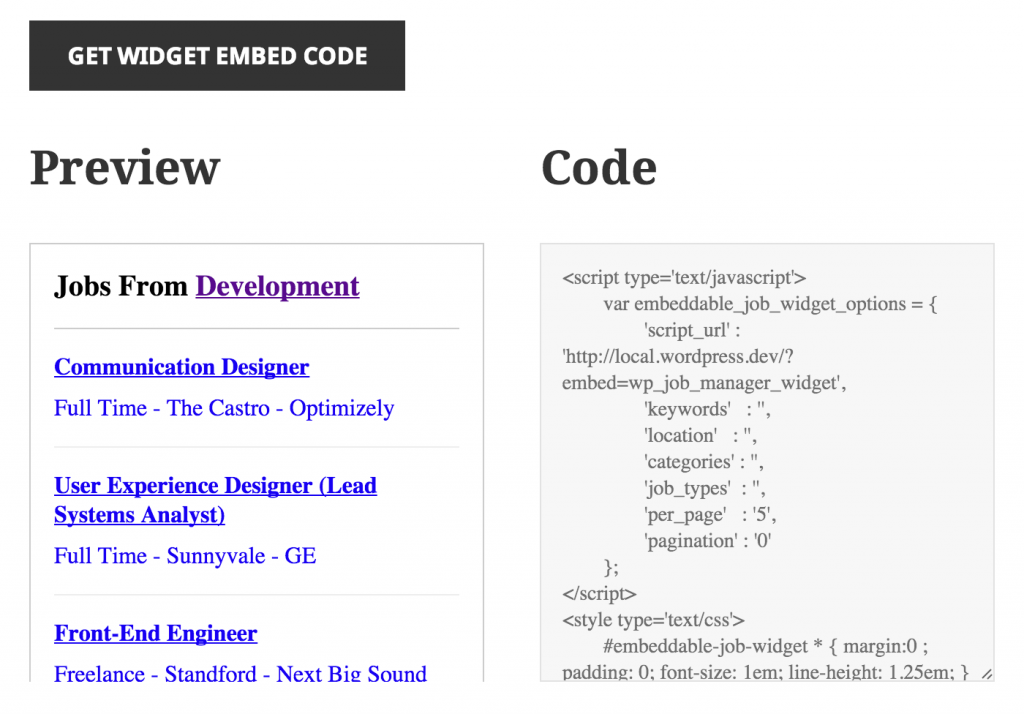Open the Development category link
This screenshot has height=714, width=1024.
pos(277,286)
